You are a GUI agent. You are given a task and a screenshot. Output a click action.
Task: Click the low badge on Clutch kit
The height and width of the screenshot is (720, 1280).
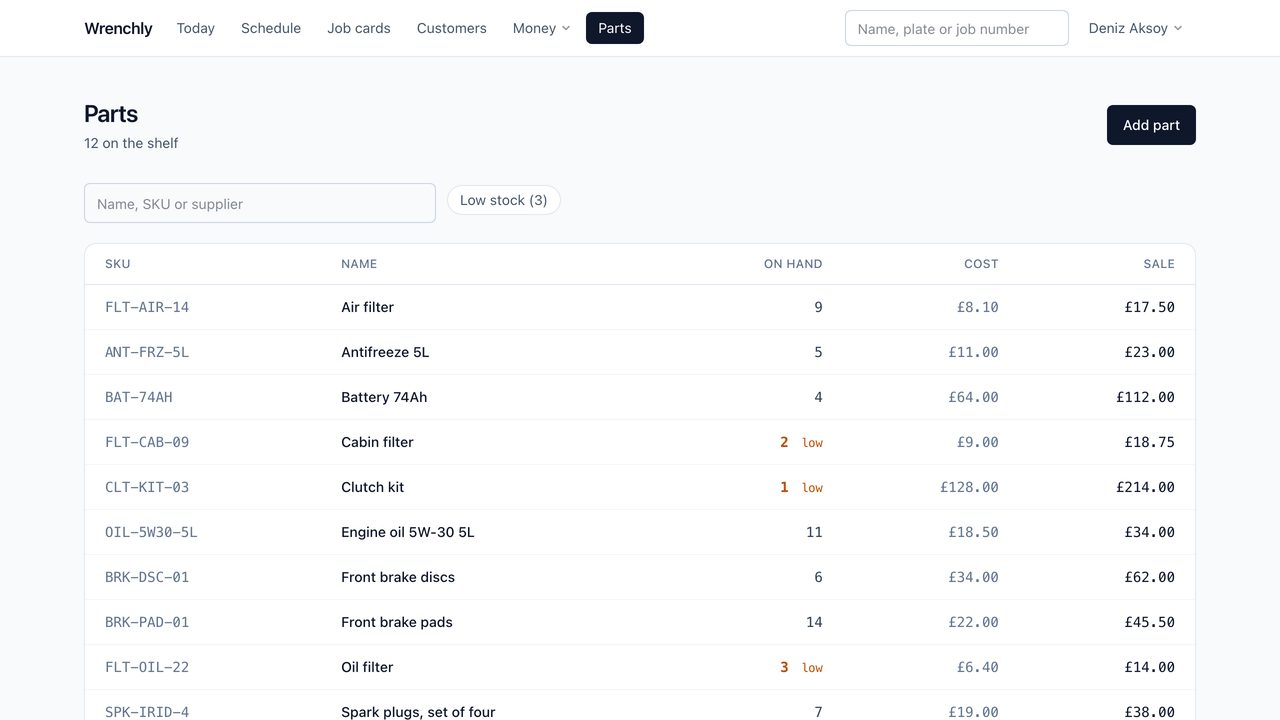(x=812, y=487)
